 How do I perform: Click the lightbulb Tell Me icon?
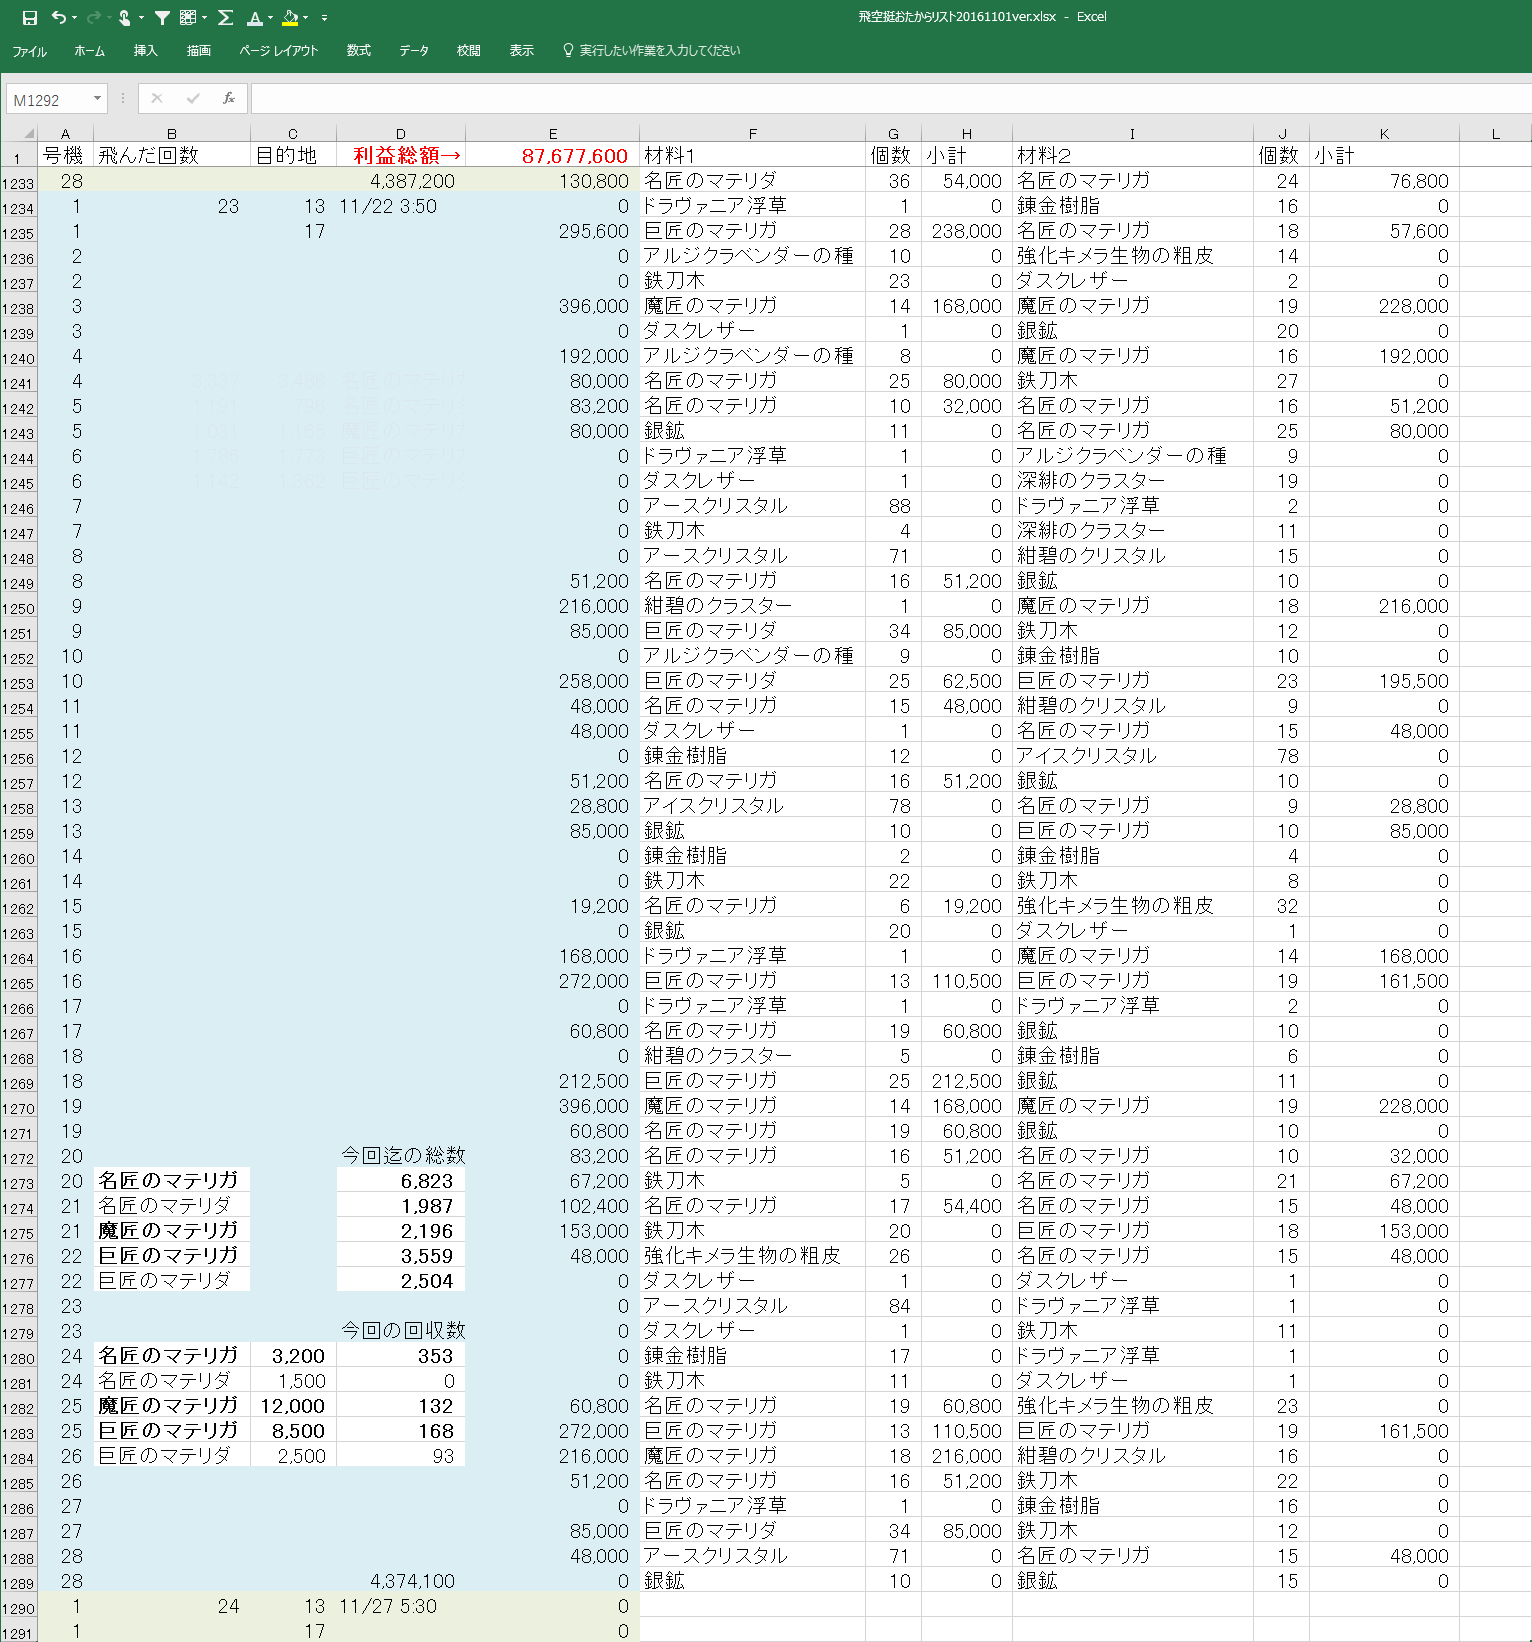[568, 50]
